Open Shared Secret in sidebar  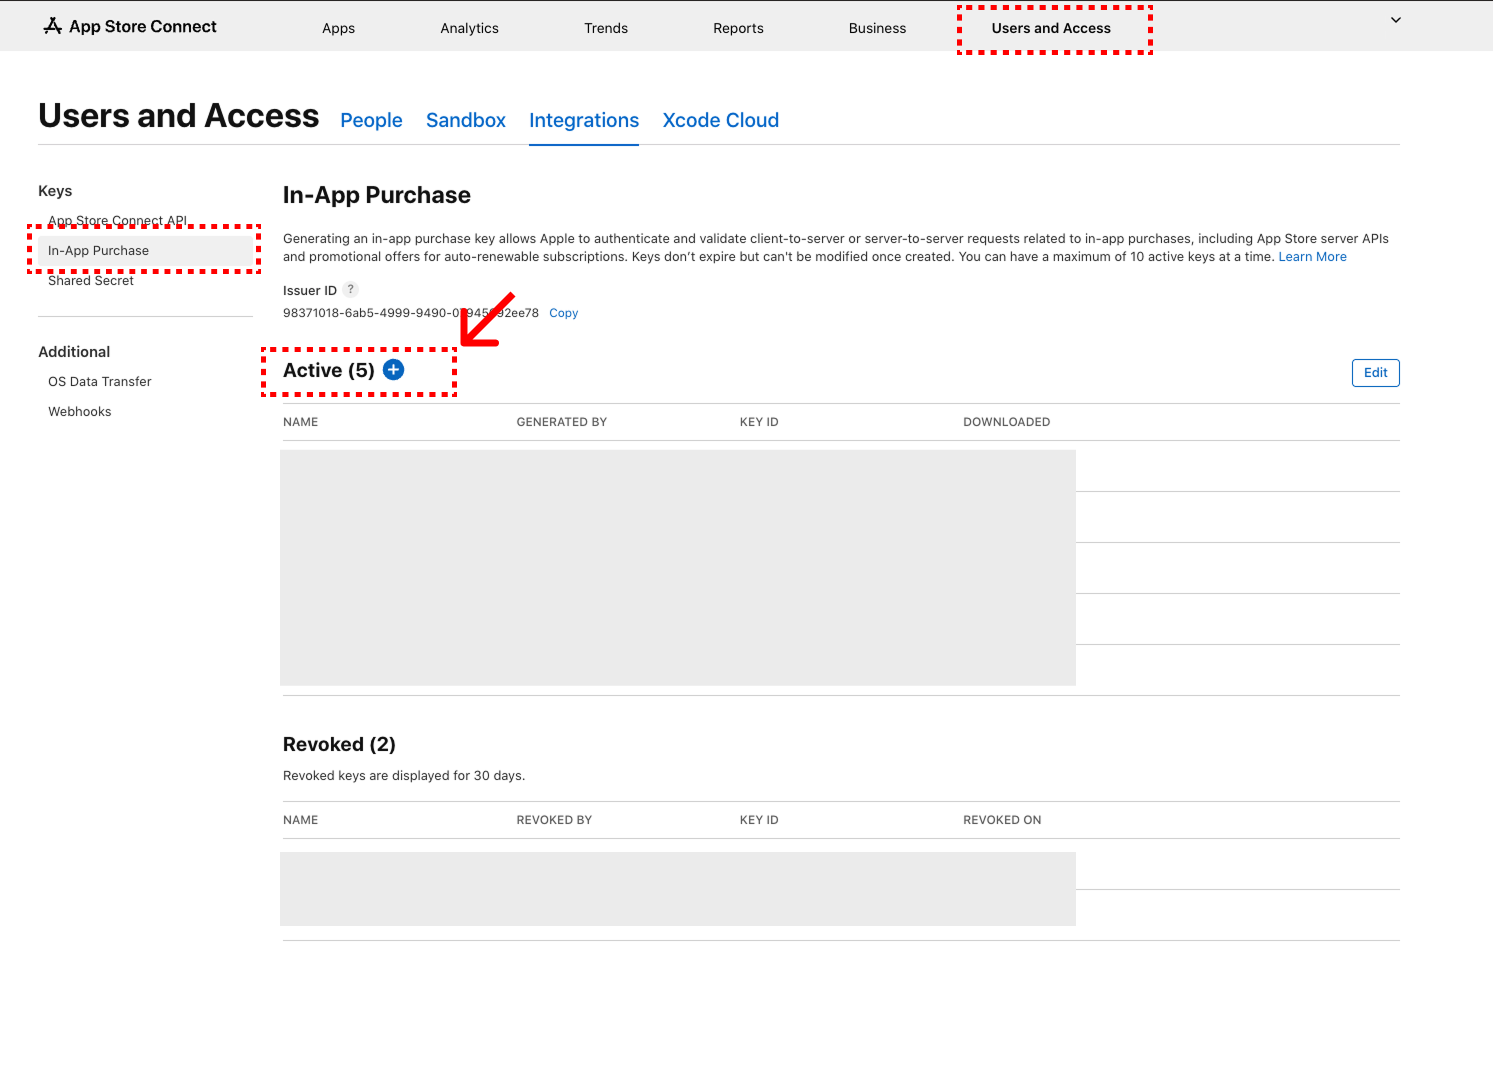point(91,281)
